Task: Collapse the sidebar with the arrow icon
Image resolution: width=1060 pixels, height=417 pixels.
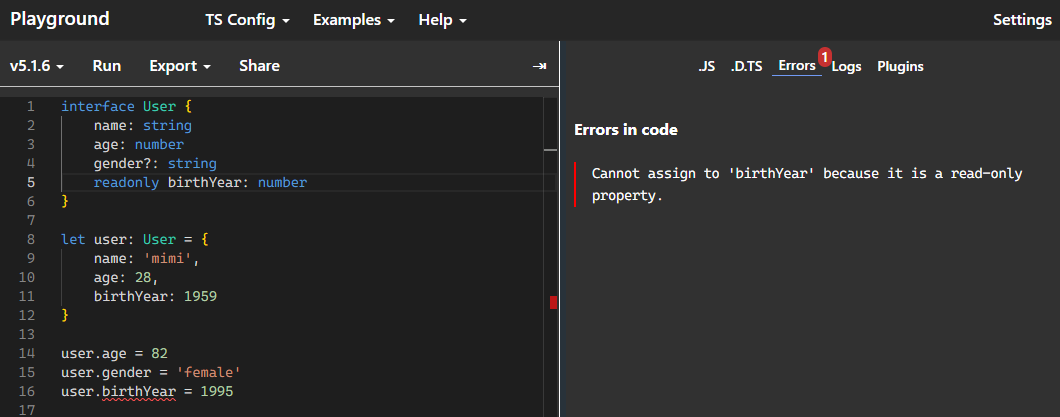Action: tap(539, 66)
